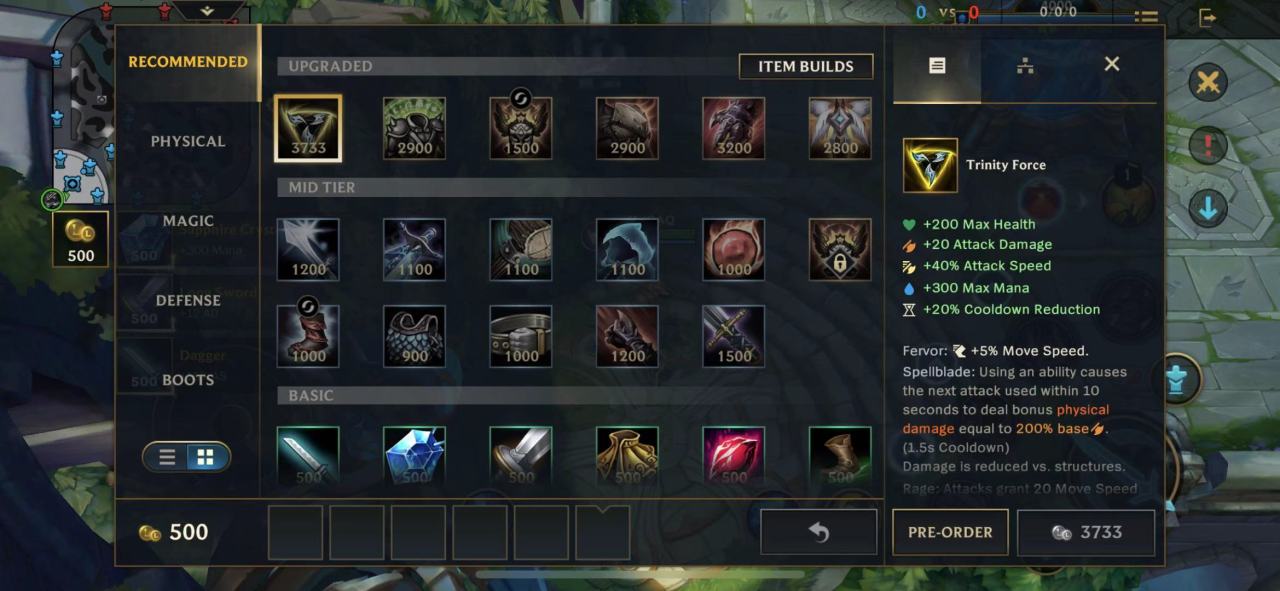
Task: Open the item build tree tab
Action: pos(1024,65)
